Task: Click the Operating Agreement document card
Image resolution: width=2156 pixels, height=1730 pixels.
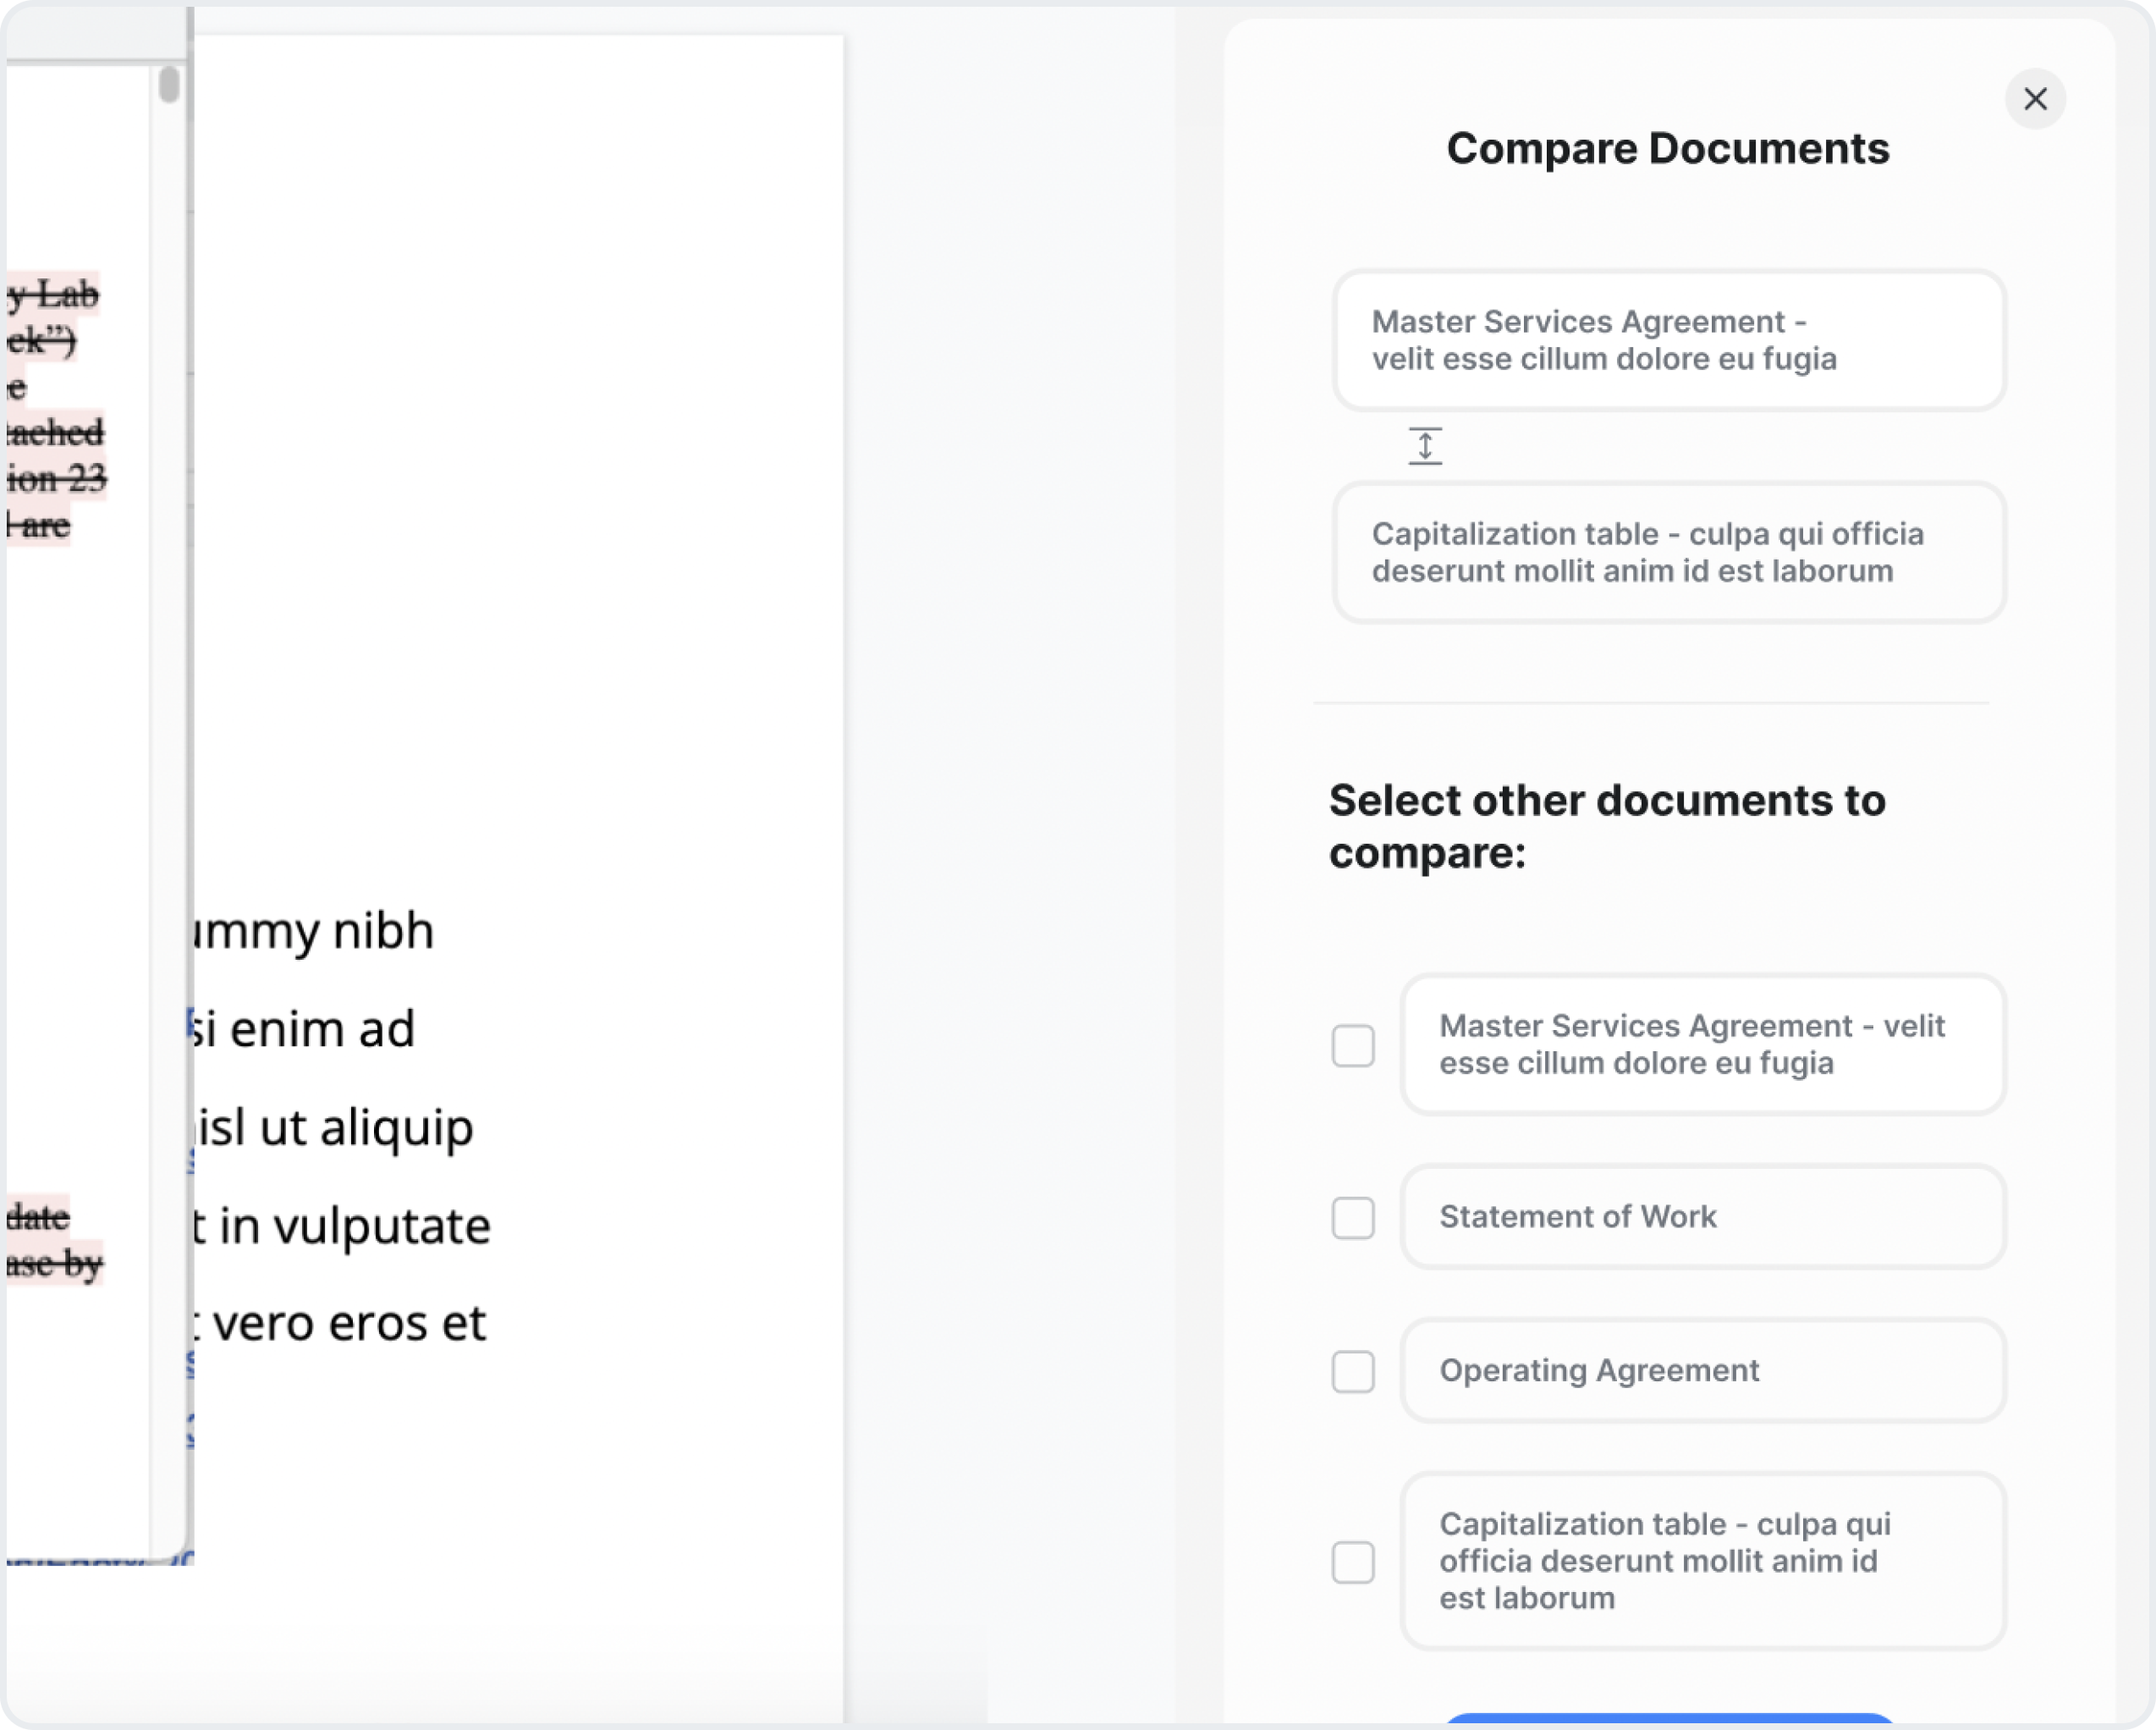Action: 1702,1370
